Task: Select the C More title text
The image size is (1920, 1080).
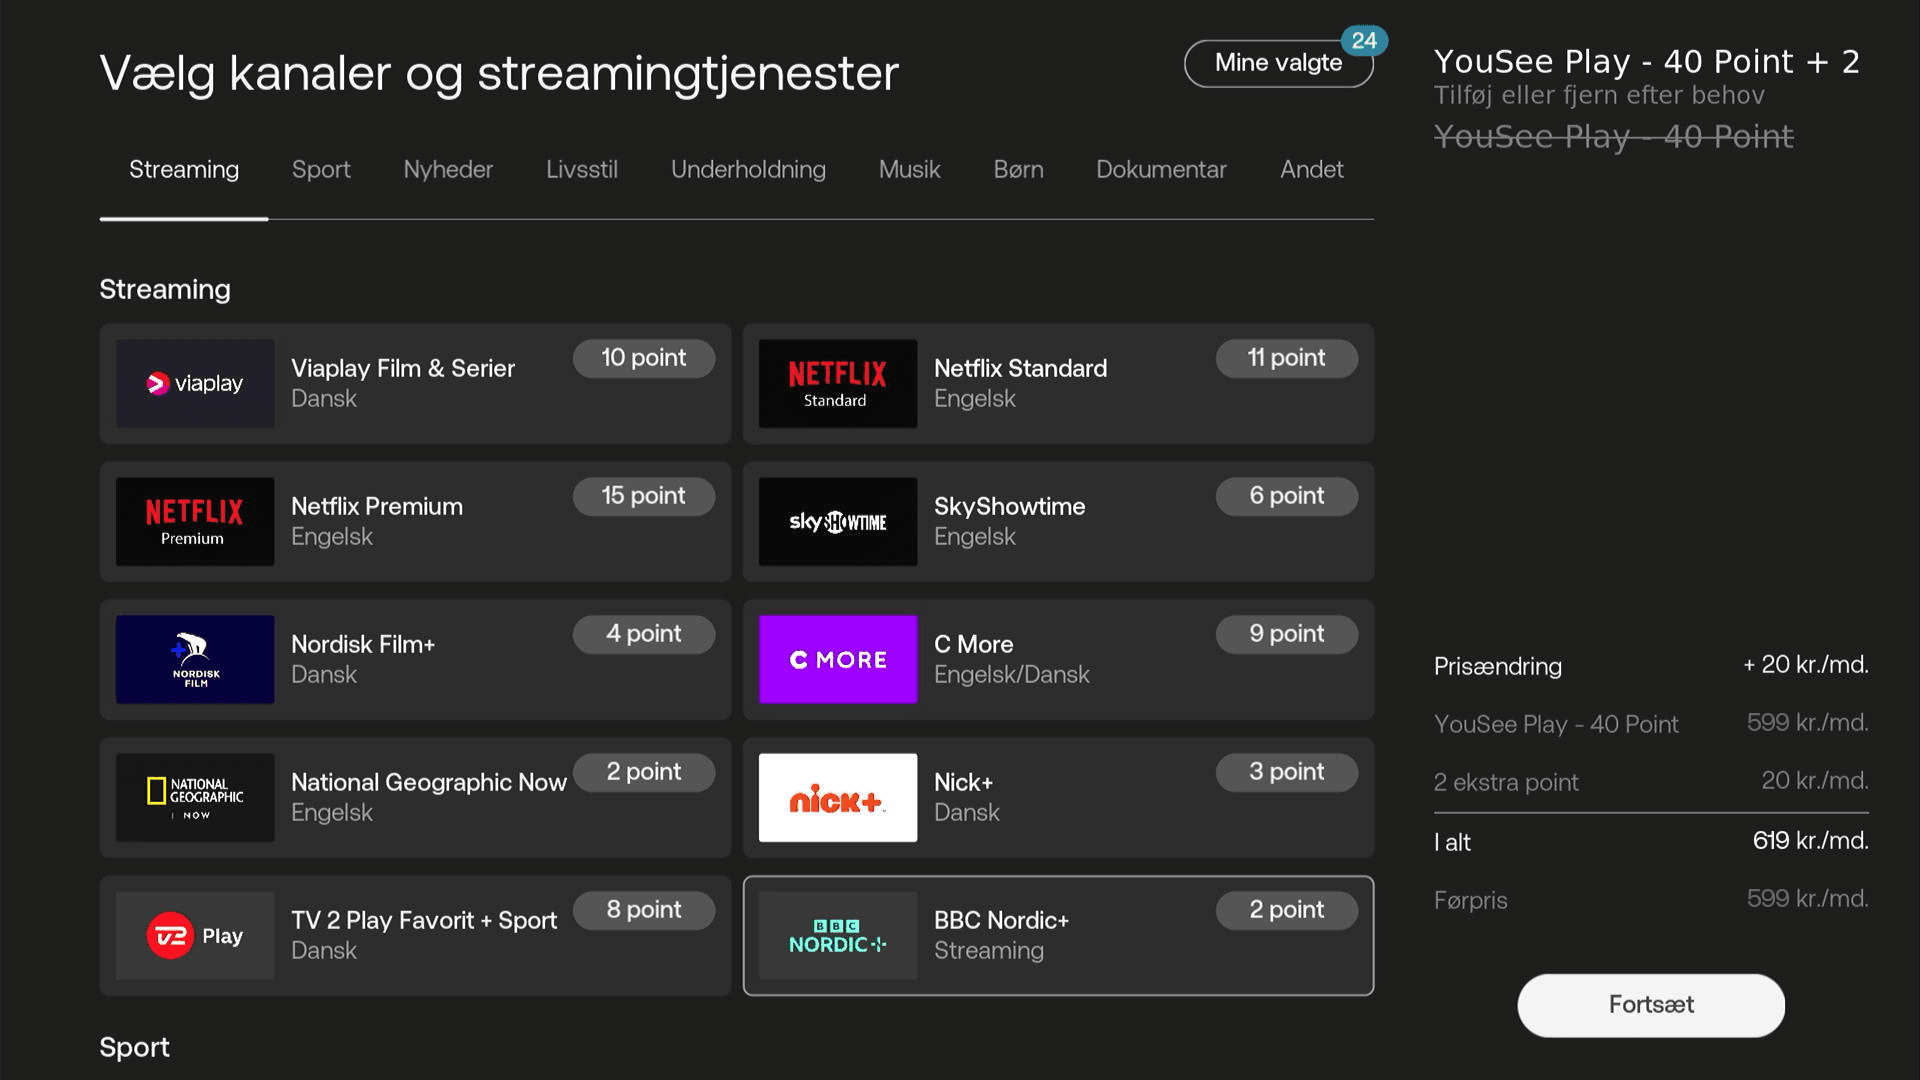Action: click(x=973, y=645)
